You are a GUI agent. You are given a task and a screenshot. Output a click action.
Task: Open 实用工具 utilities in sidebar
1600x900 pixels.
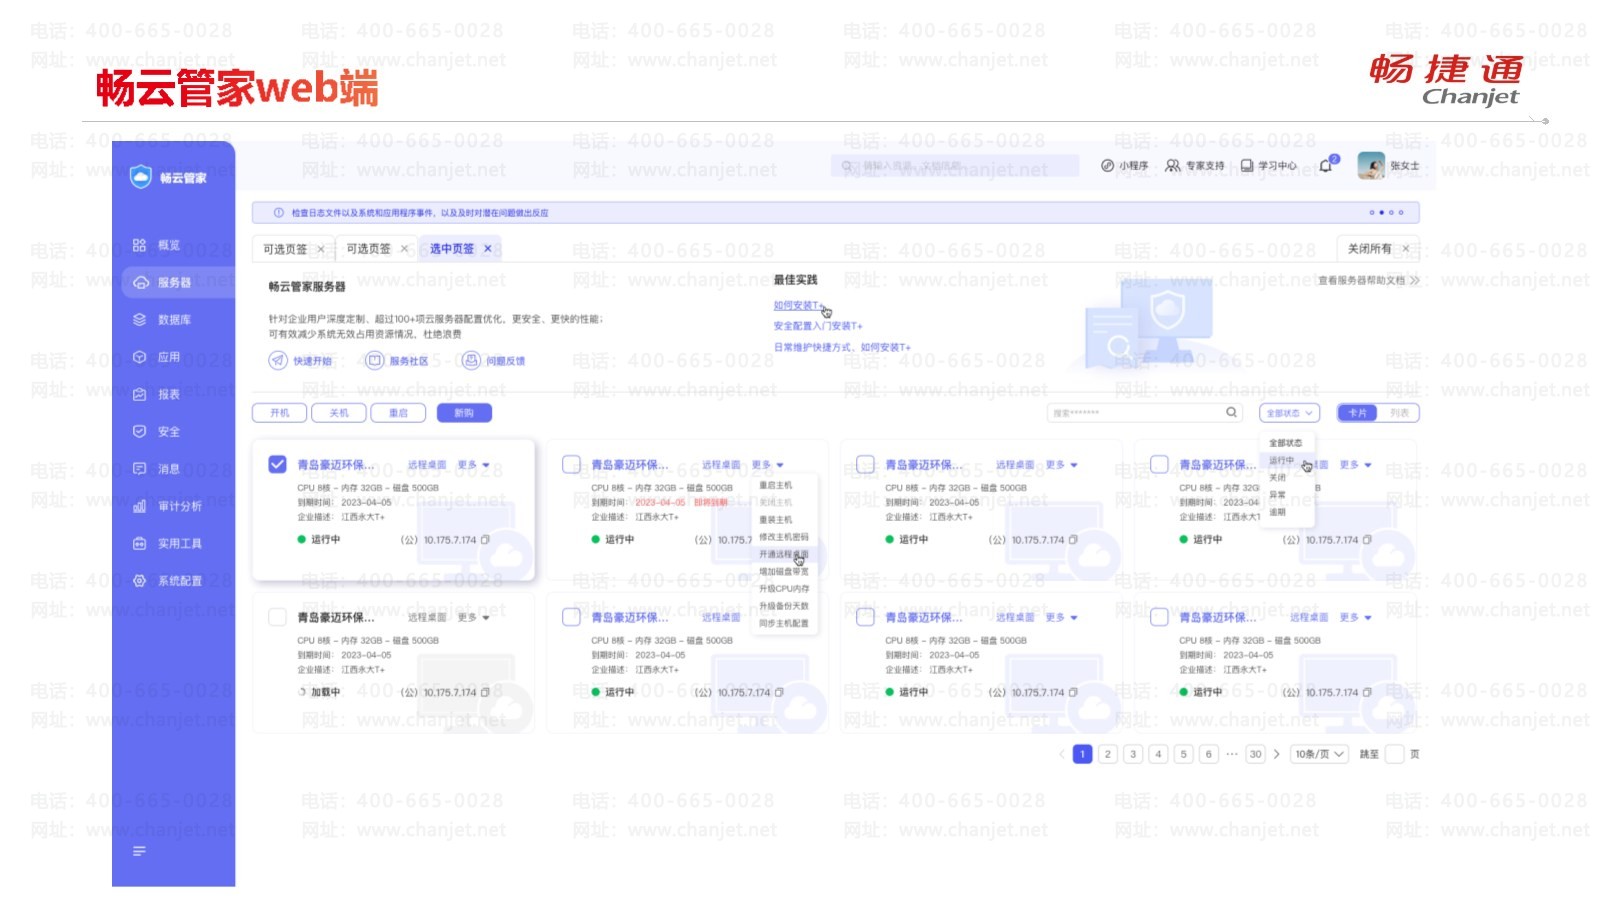click(168, 543)
